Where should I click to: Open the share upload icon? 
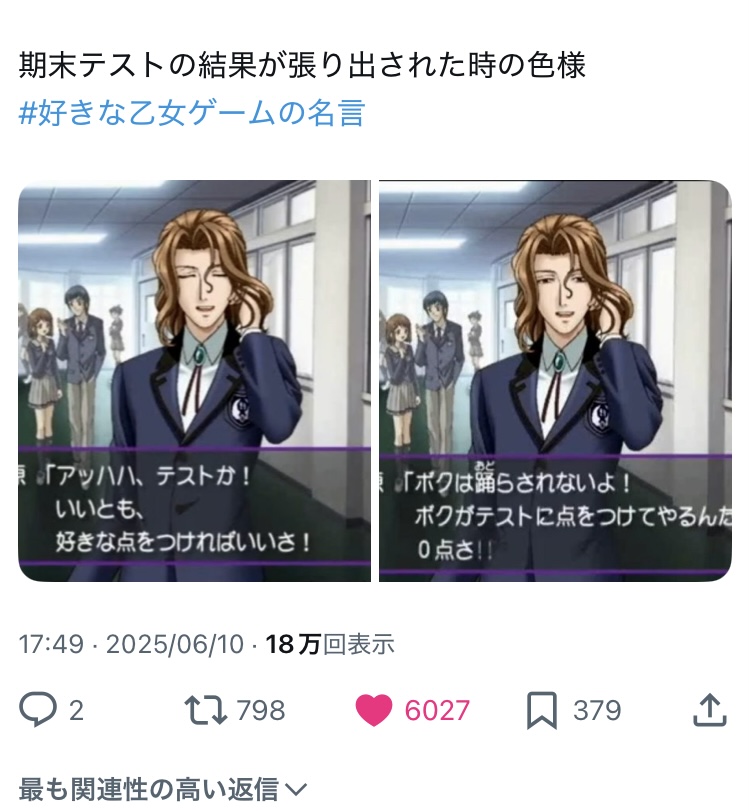(710, 710)
